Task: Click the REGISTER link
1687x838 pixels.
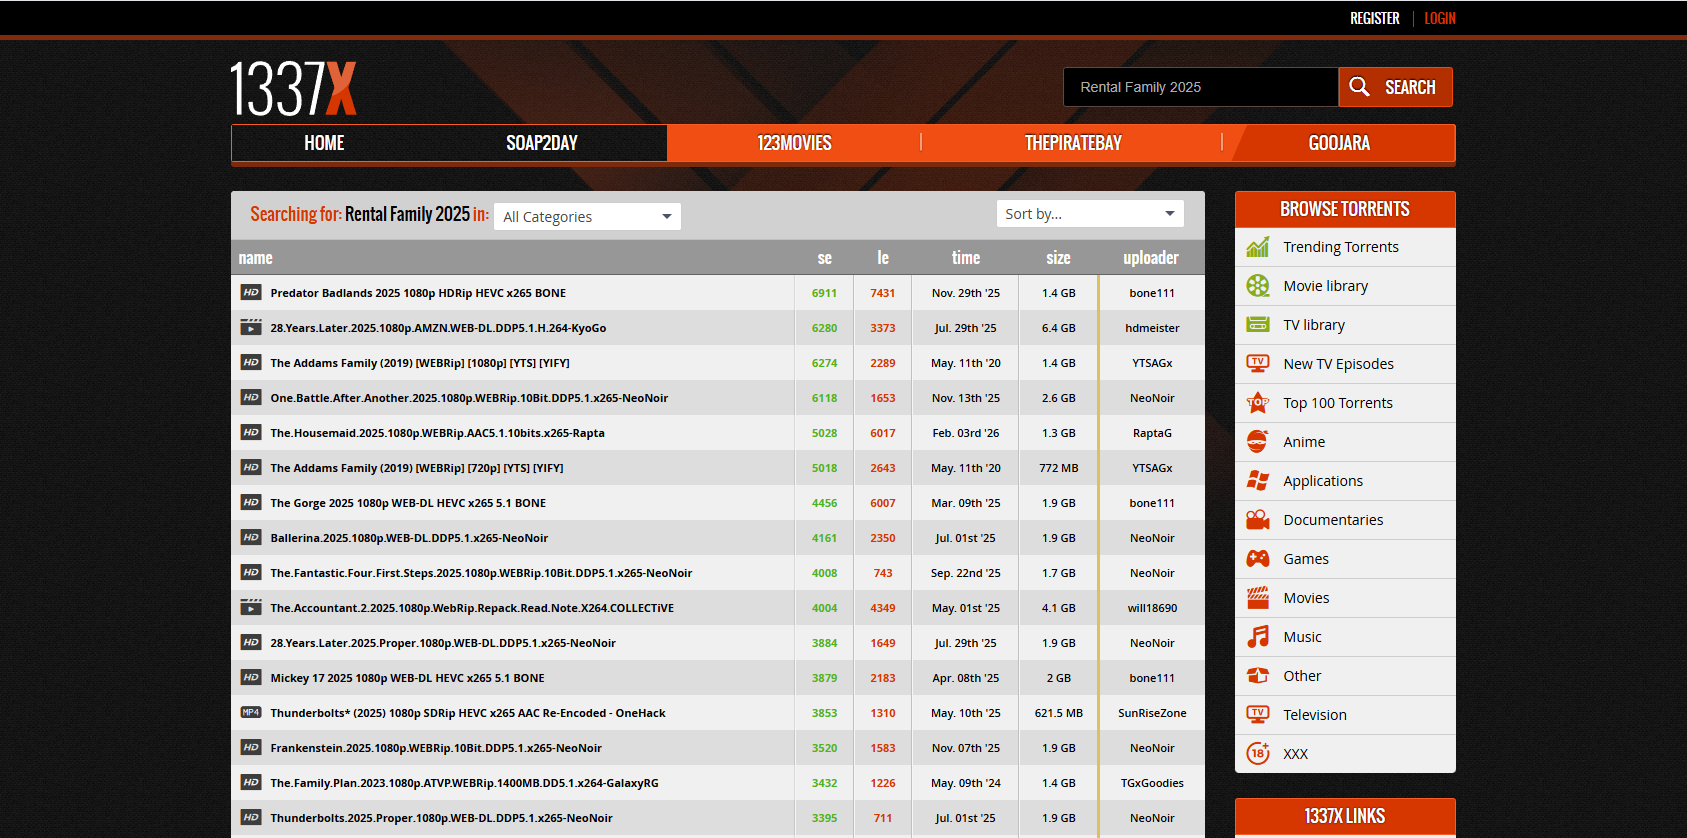Action: 1375,18
